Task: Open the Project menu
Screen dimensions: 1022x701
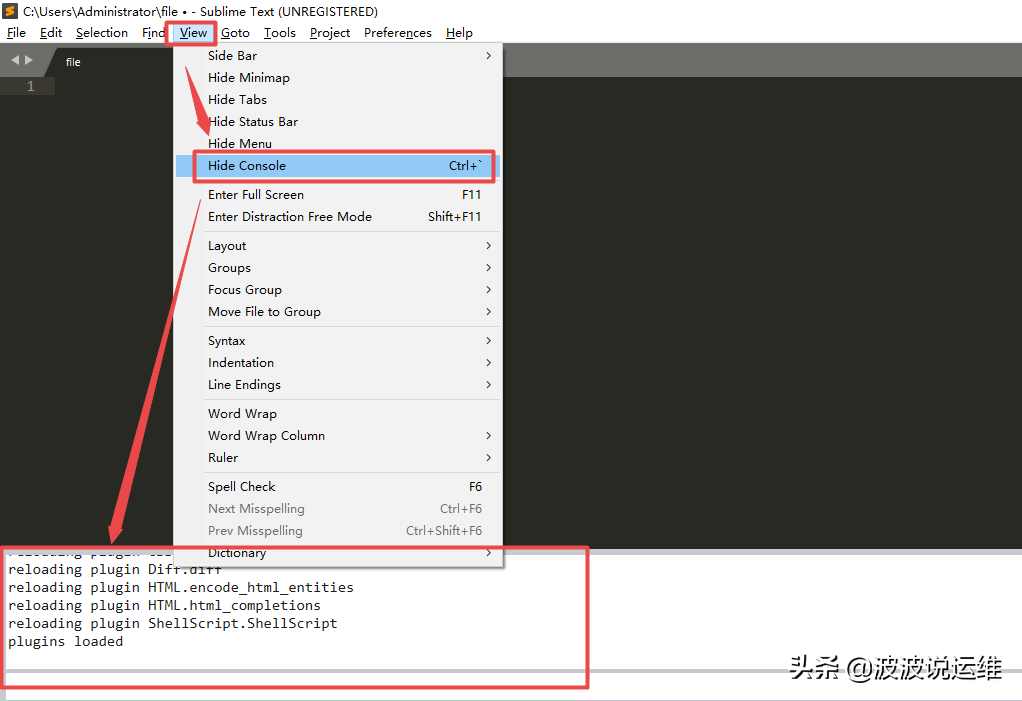Action: pyautogui.click(x=330, y=33)
